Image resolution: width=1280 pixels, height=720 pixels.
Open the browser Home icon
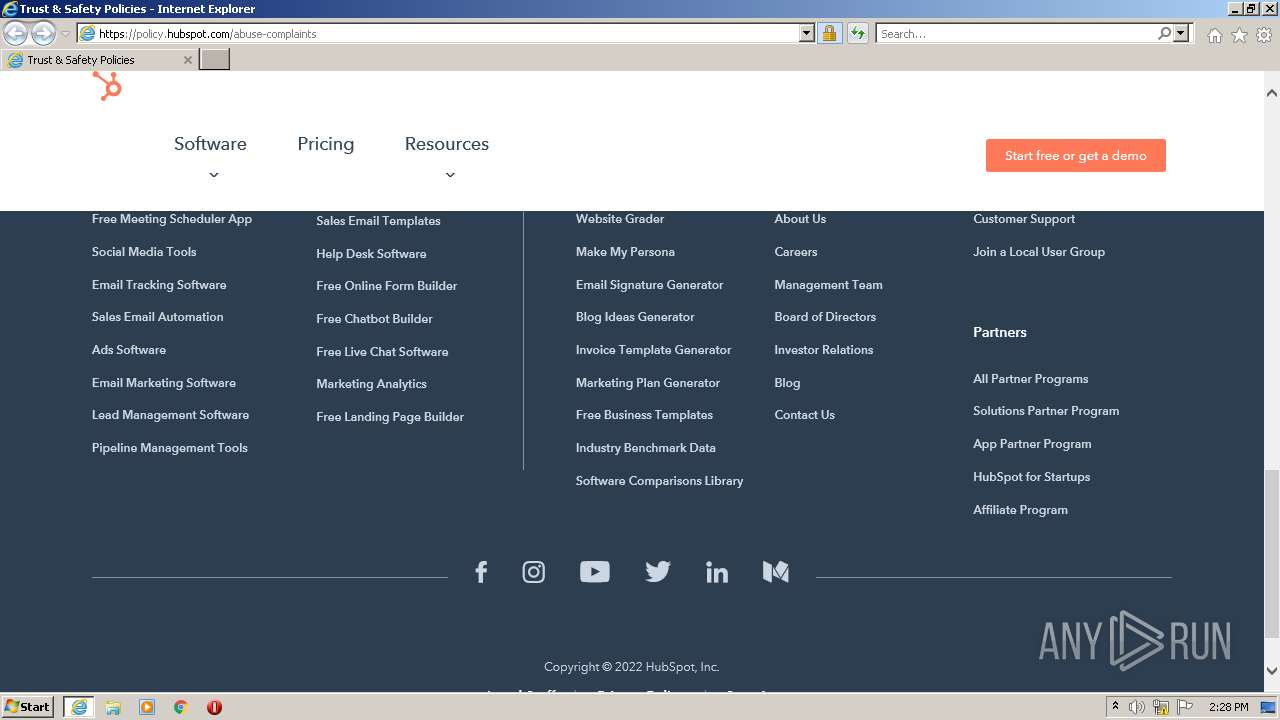tap(1214, 35)
